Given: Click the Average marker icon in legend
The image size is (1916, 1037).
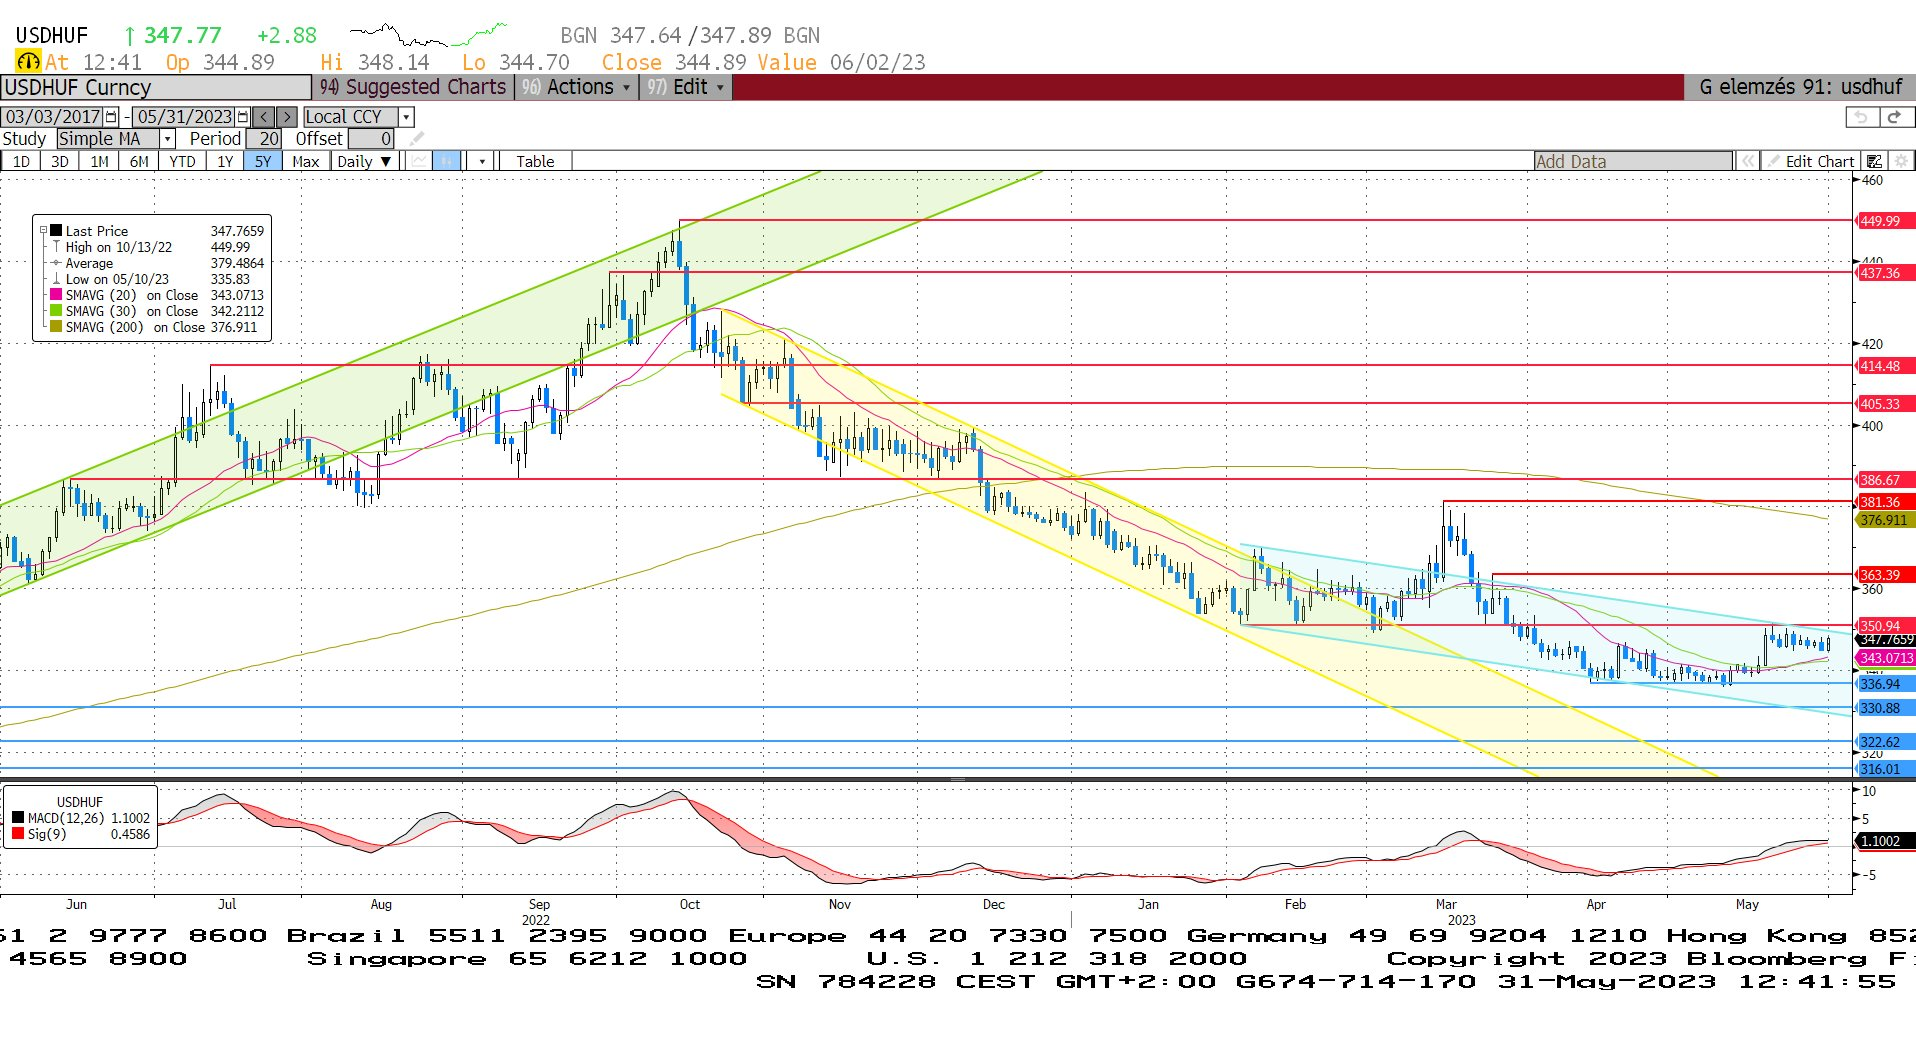Looking at the screenshot, I should coord(57,263).
